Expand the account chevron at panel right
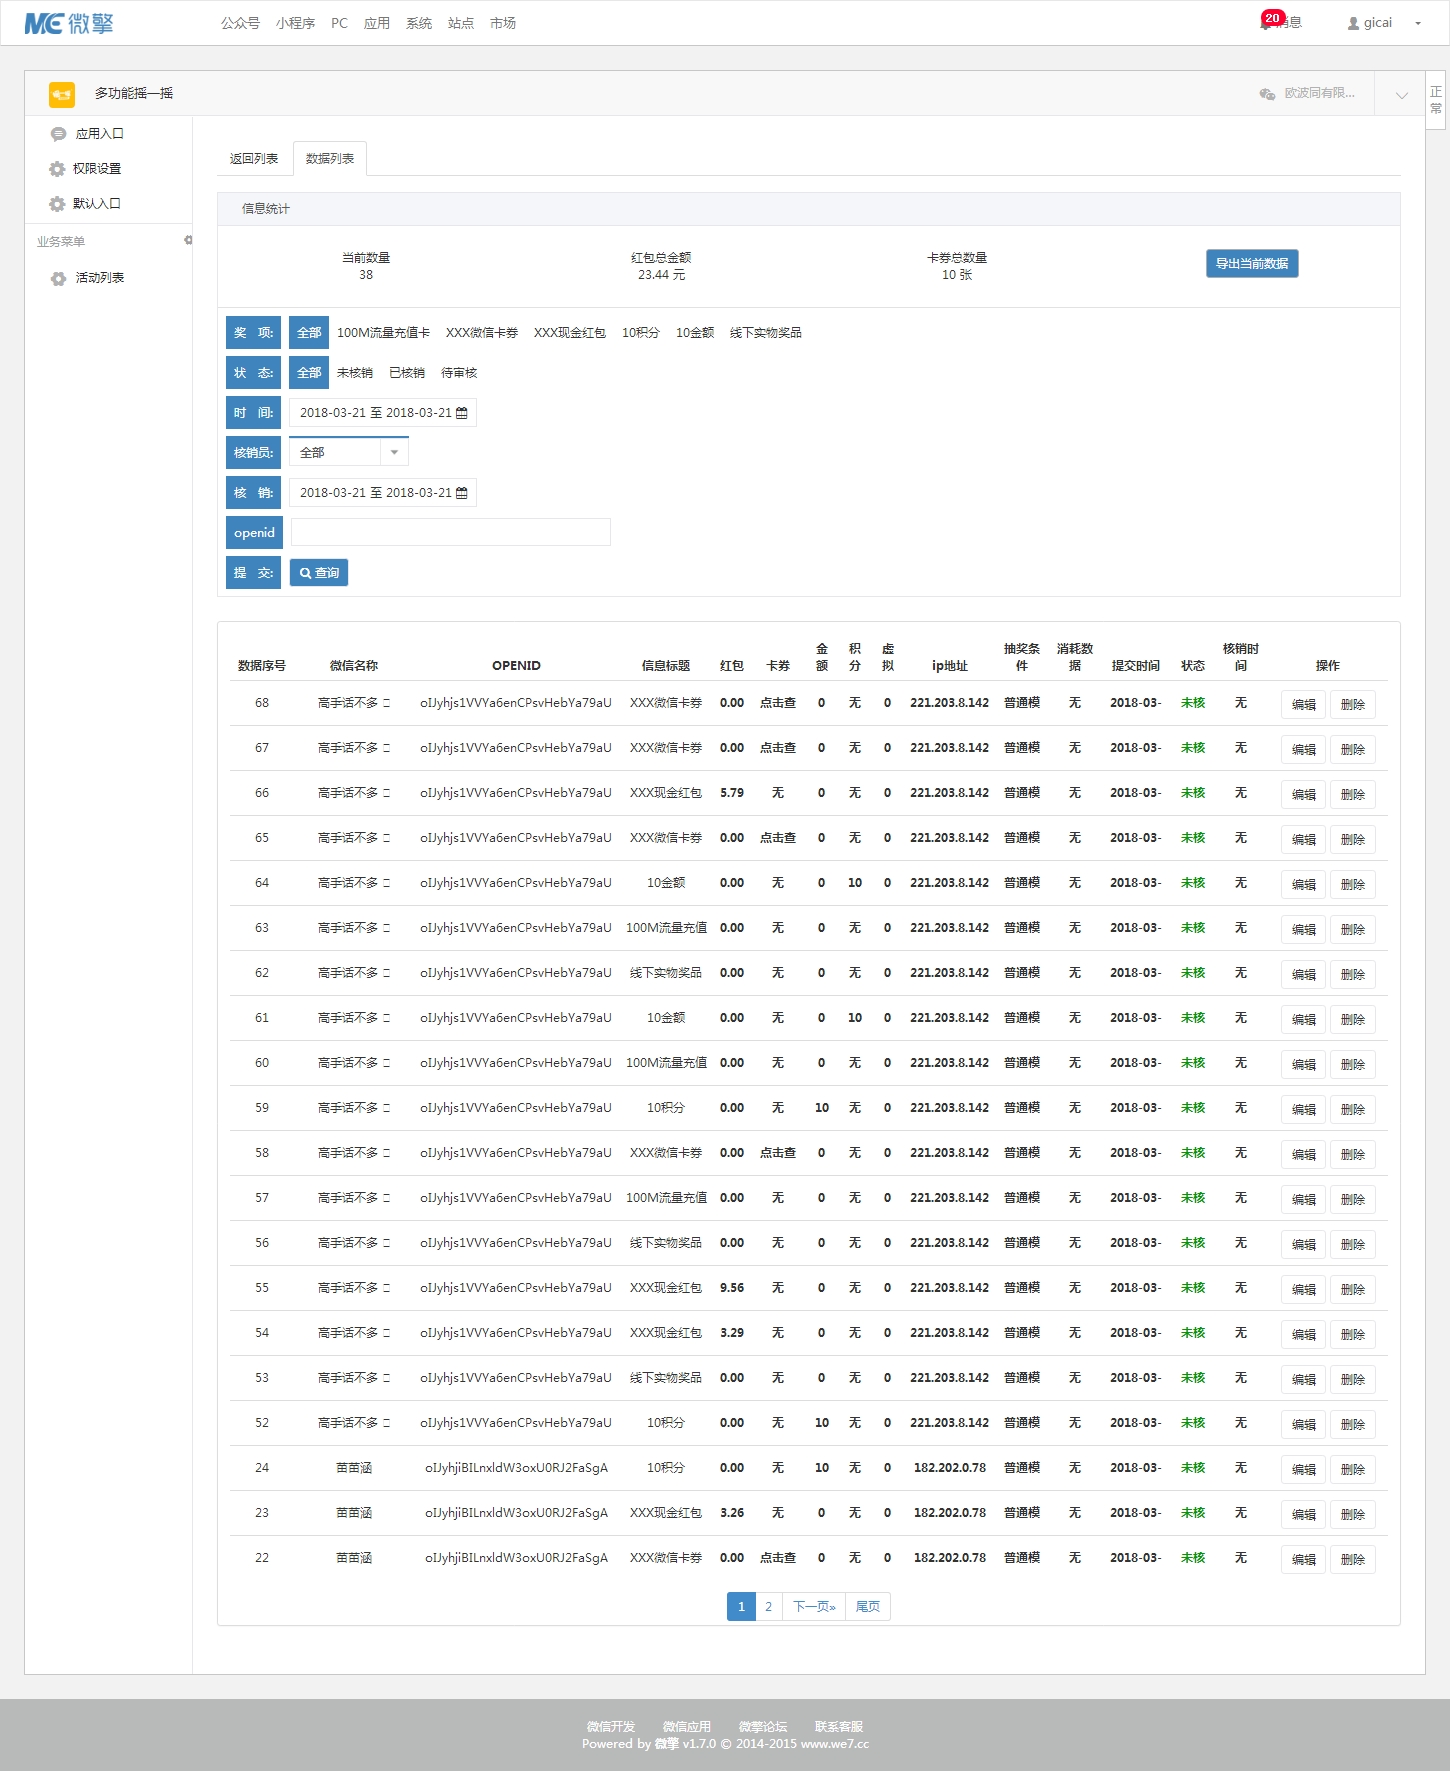Image resolution: width=1450 pixels, height=1771 pixels. [x=1402, y=95]
